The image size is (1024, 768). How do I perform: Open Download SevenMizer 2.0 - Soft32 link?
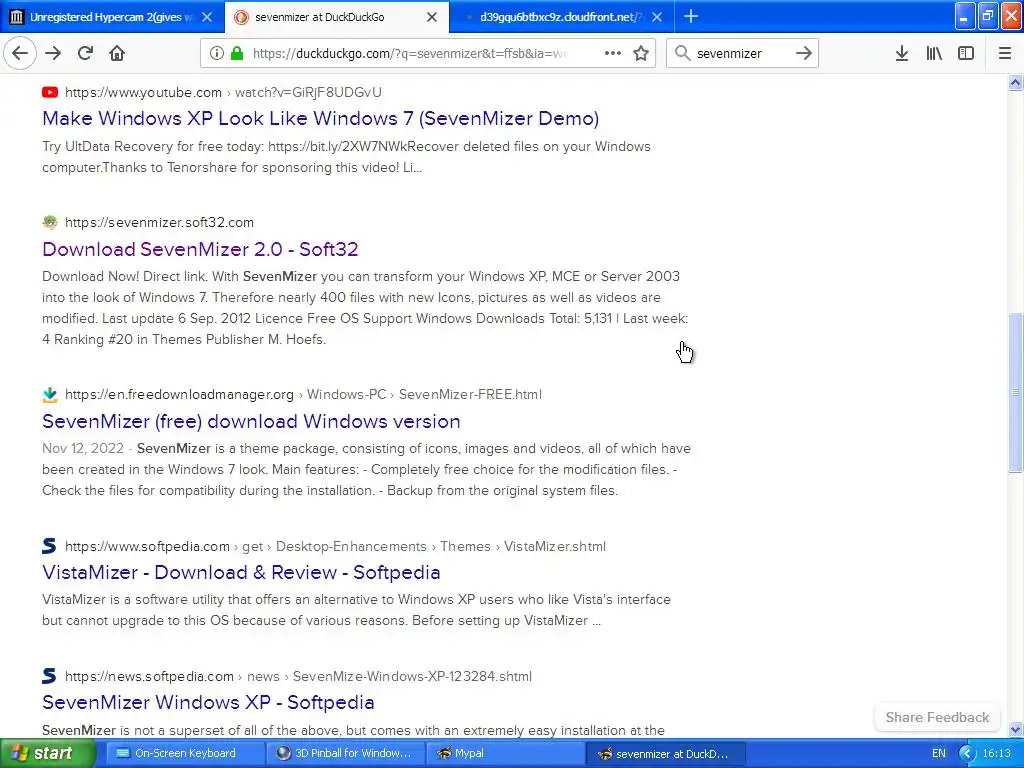click(x=200, y=249)
